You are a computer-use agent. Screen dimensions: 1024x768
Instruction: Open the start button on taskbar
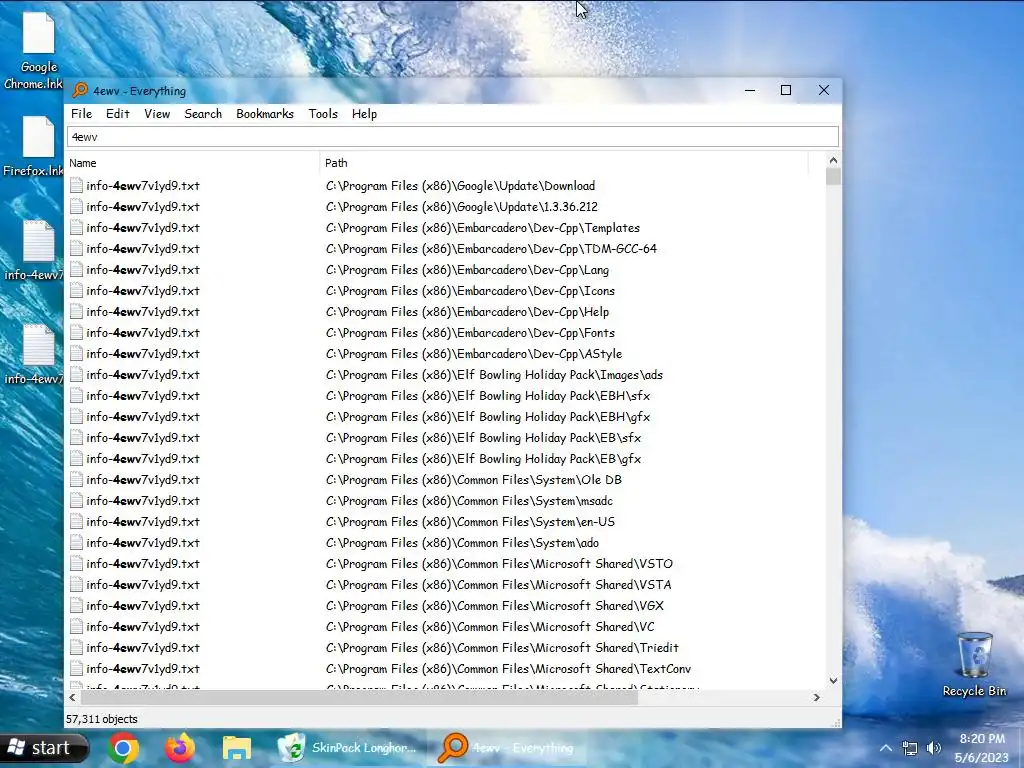(43, 748)
